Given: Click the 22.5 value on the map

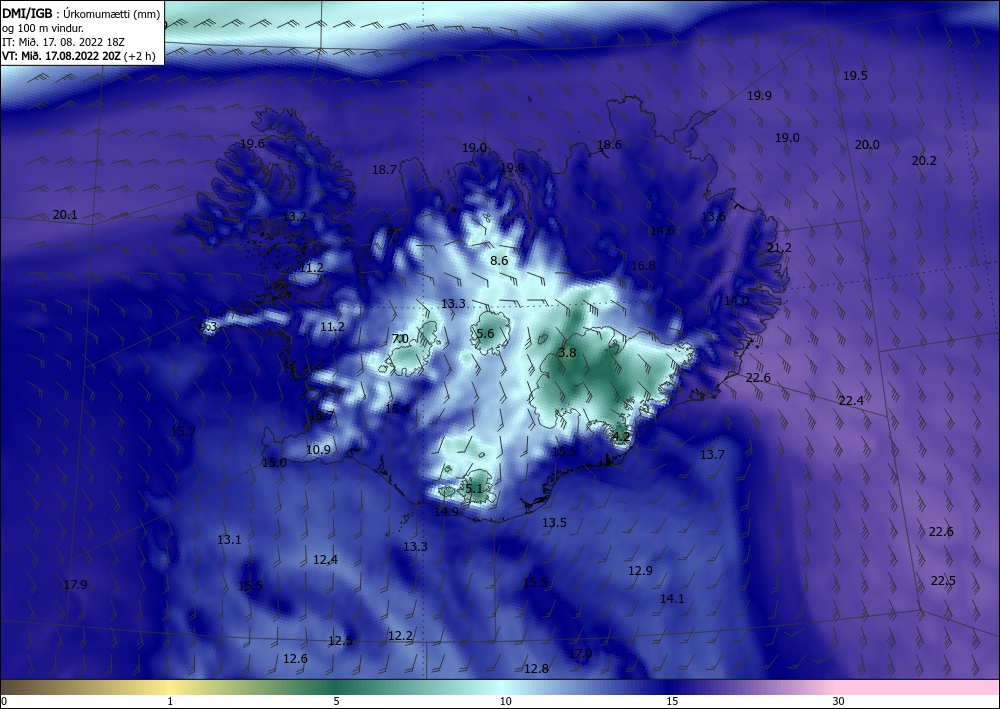Looking at the screenshot, I should [943, 581].
